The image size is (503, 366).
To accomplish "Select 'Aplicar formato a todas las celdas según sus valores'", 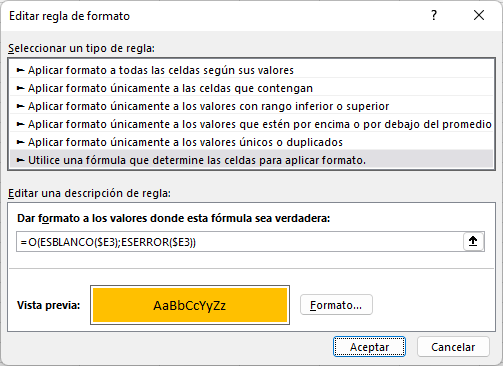I will [x=251, y=70].
